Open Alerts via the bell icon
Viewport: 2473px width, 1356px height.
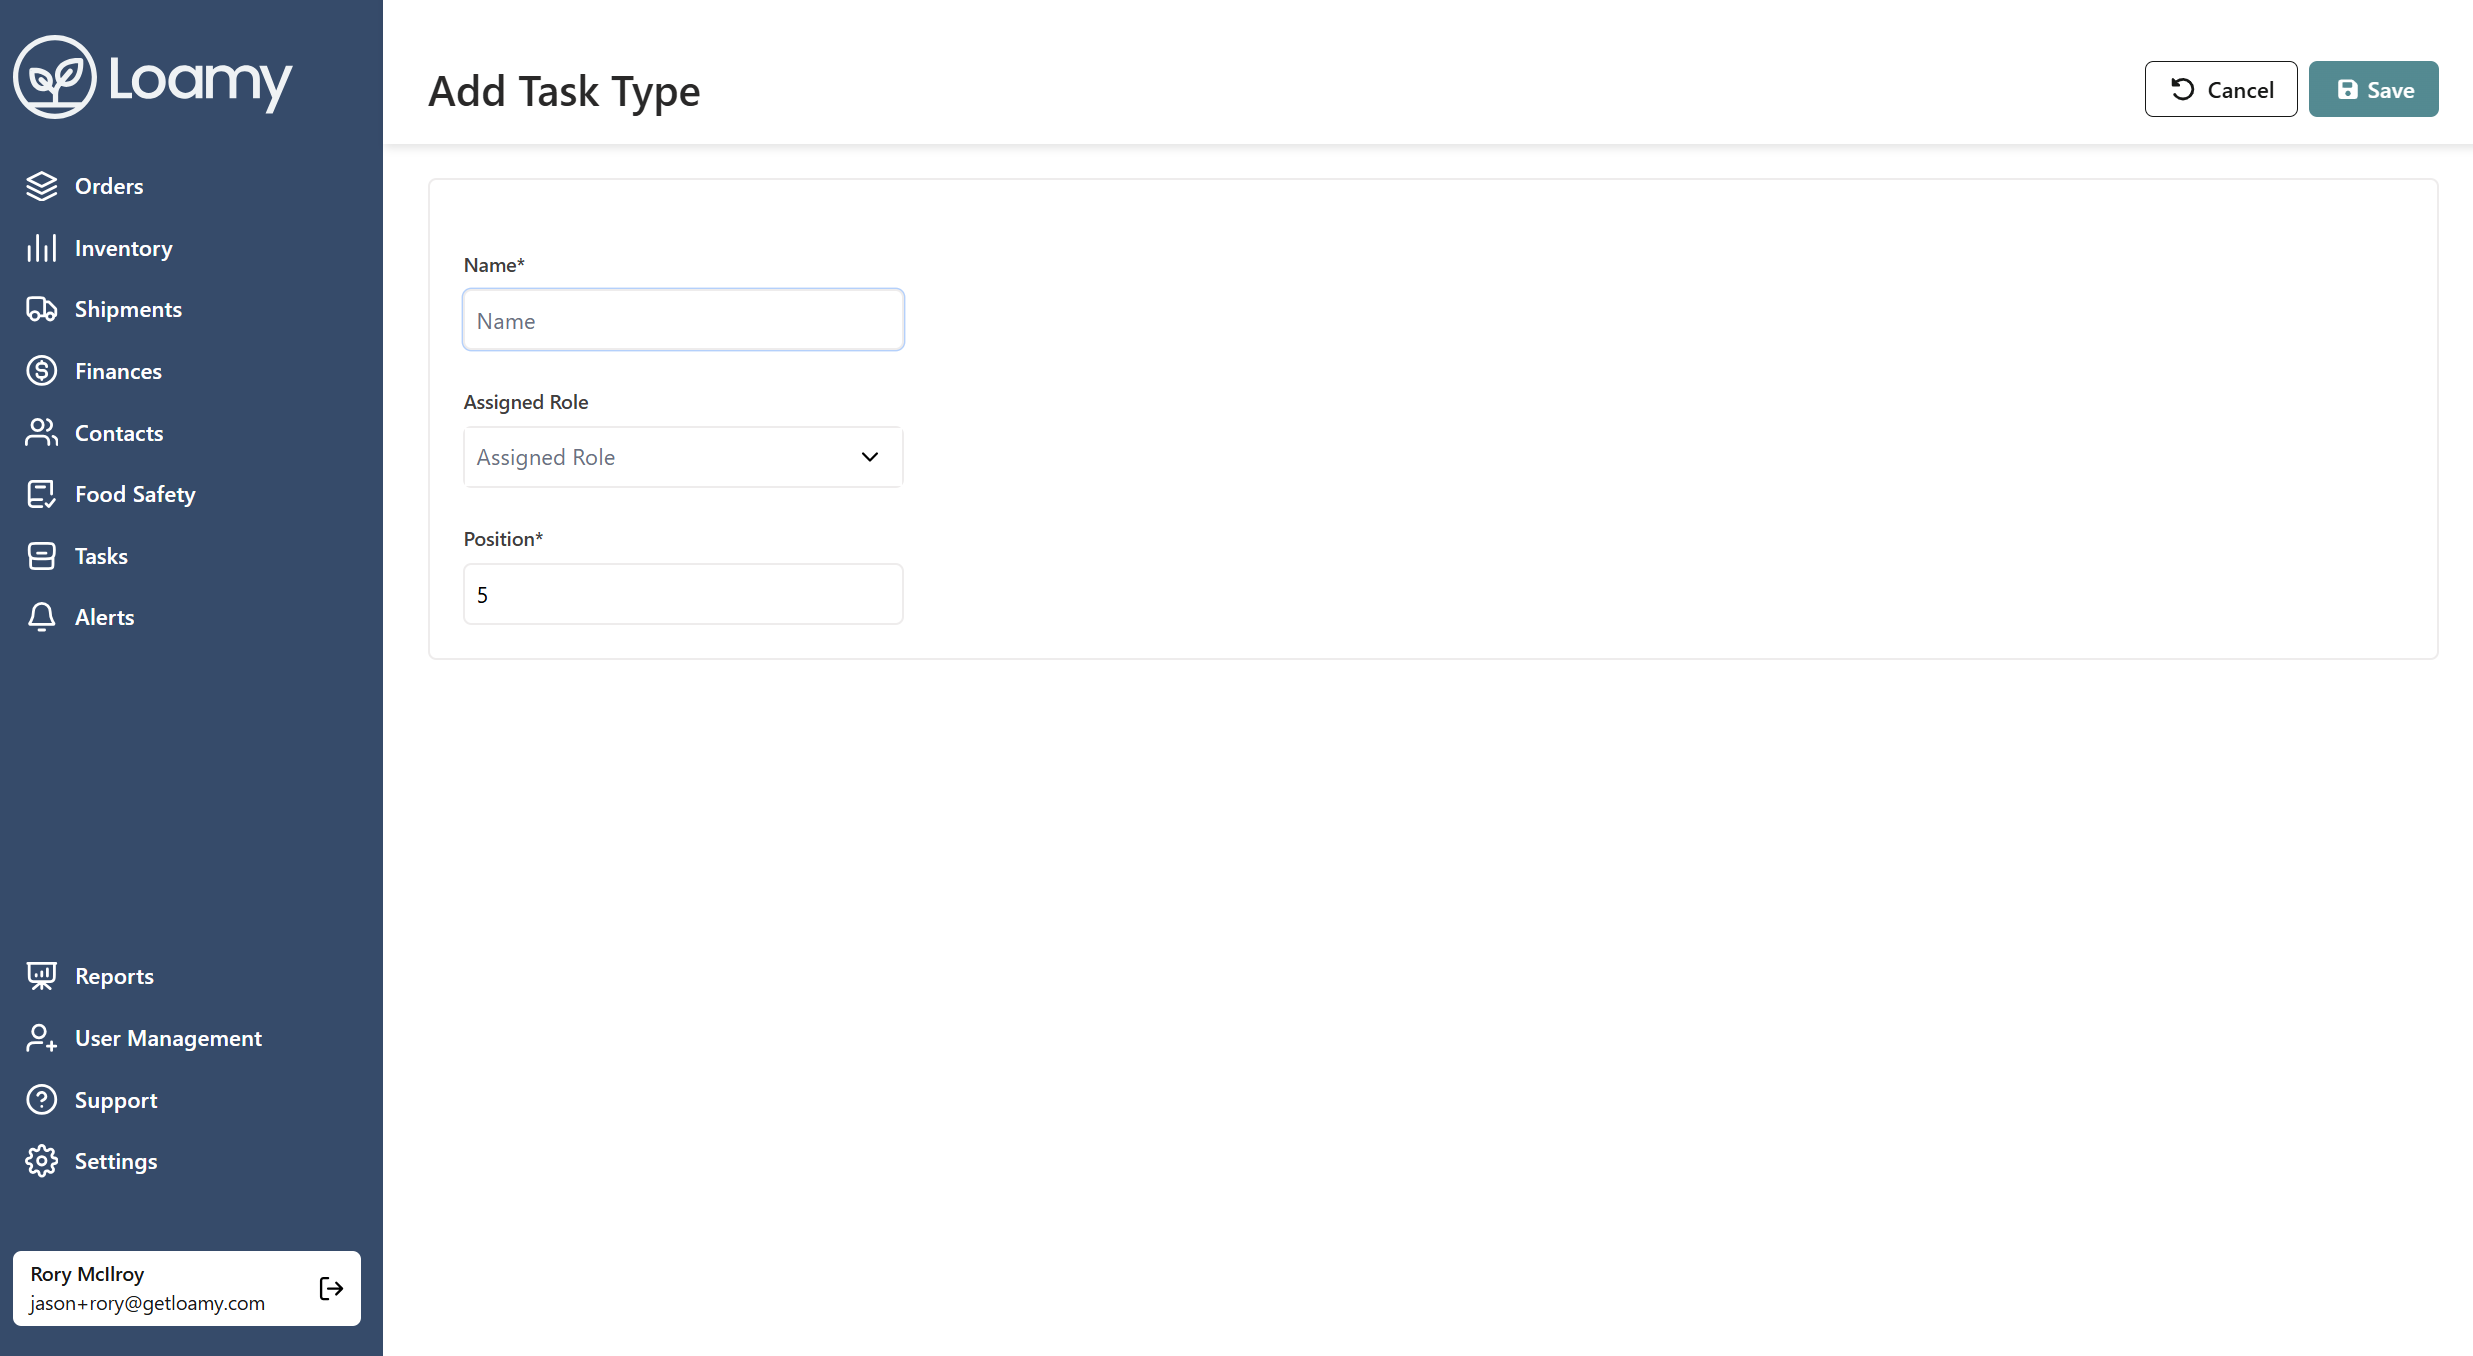coord(41,616)
